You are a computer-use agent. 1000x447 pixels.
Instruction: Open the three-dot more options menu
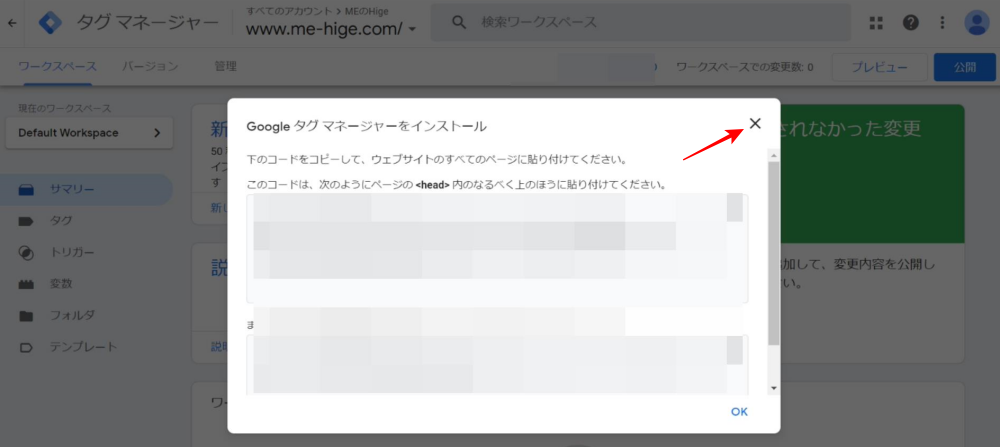(943, 23)
